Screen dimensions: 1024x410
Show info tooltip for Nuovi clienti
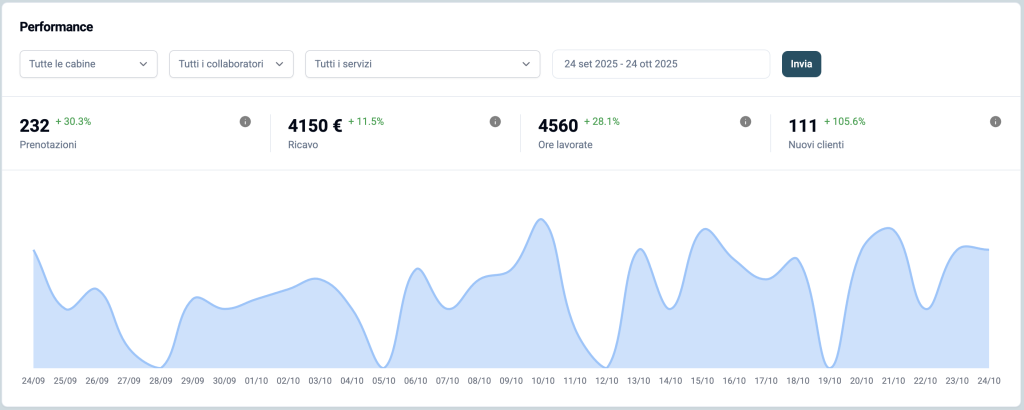995,122
